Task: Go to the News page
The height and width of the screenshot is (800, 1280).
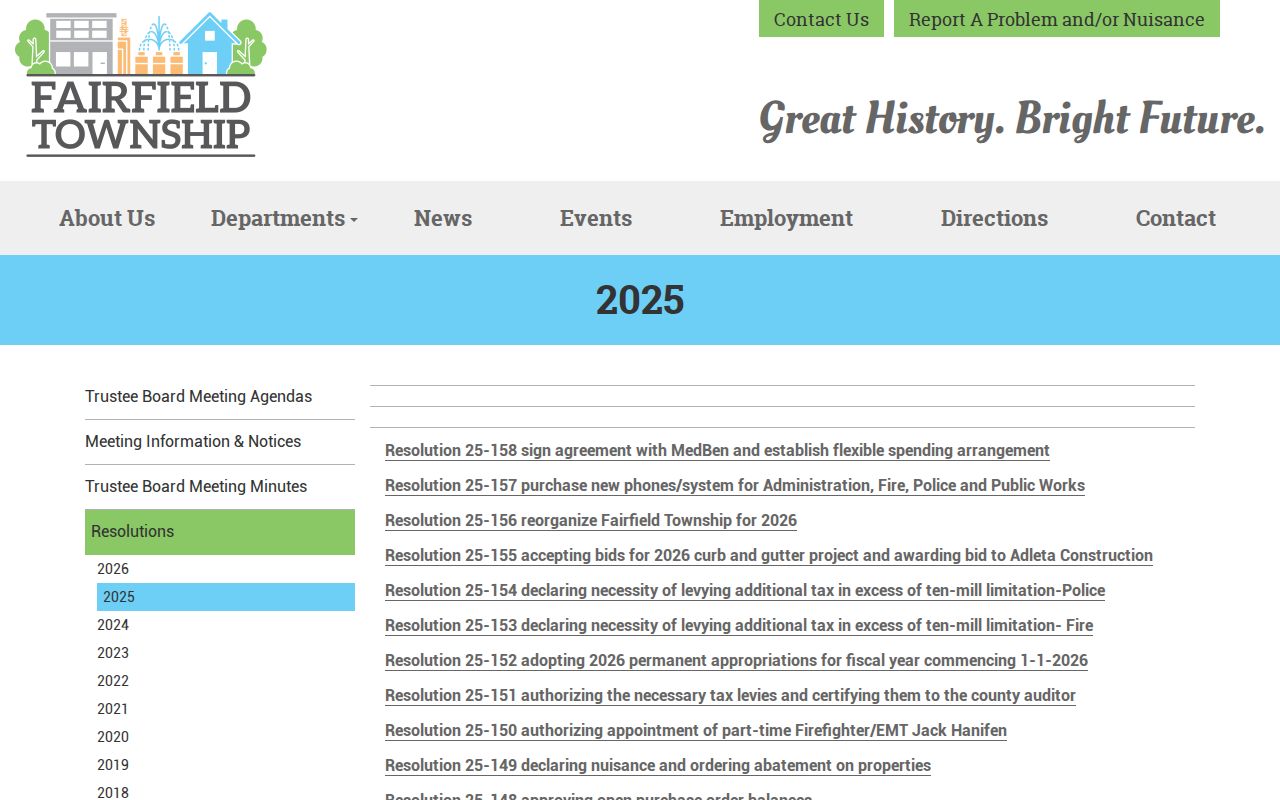Action: [443, 218]
